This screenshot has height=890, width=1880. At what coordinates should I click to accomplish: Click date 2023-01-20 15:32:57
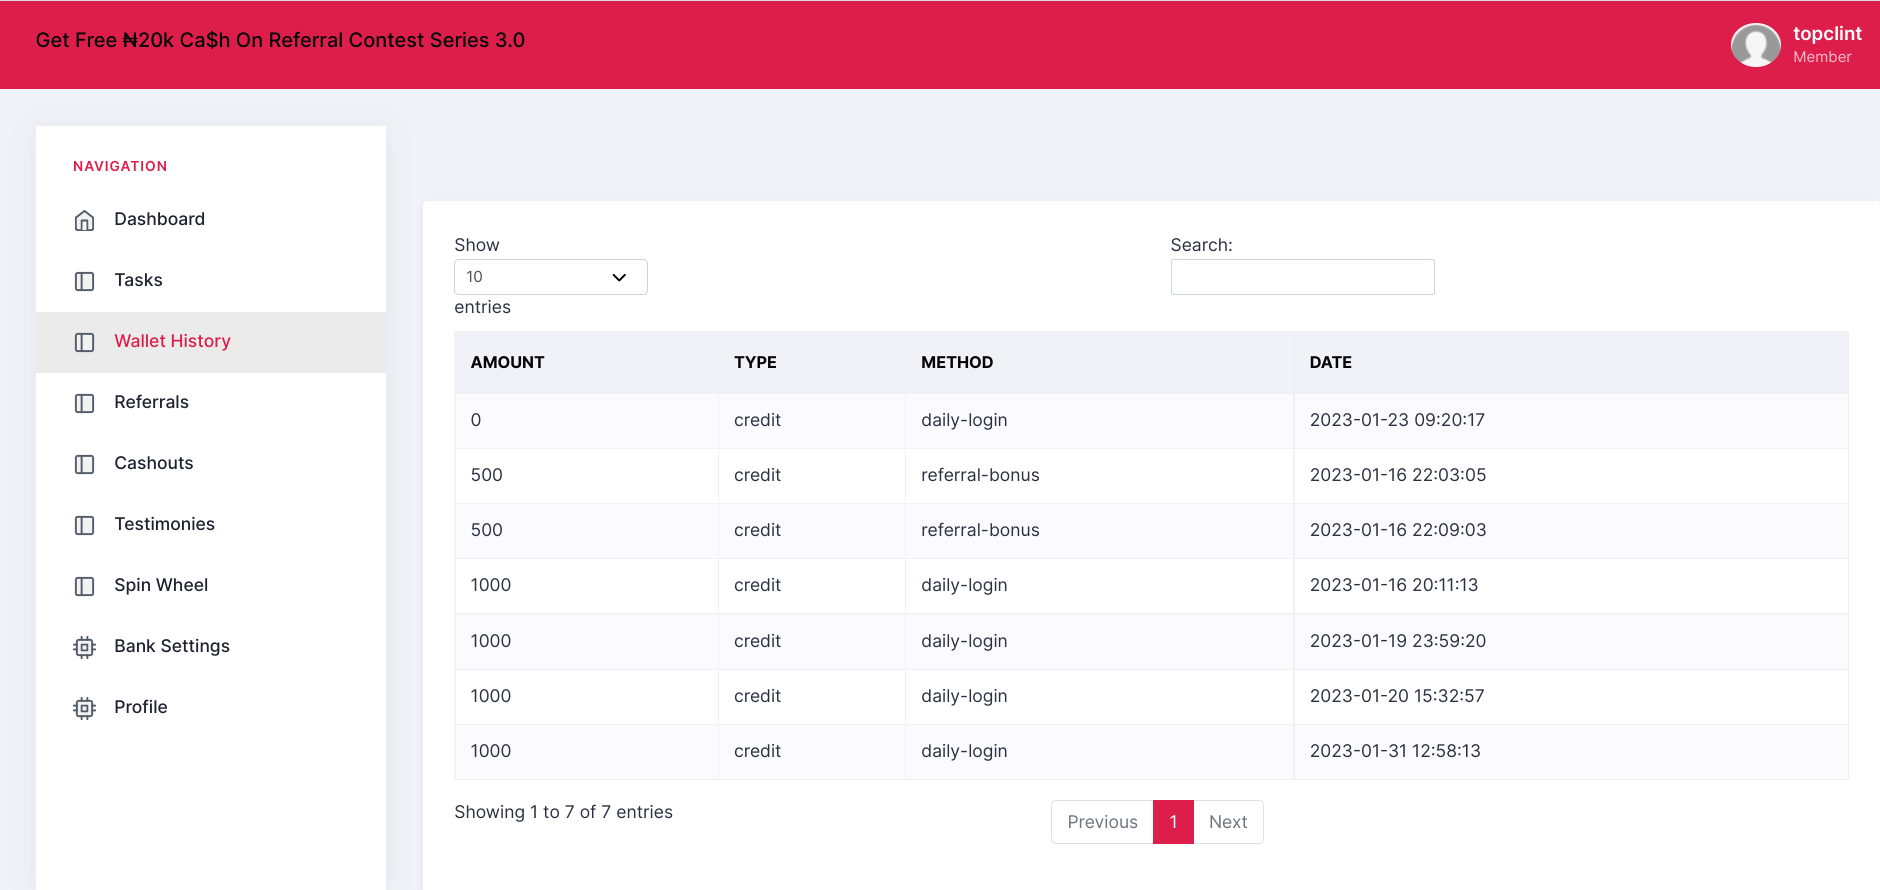coord(1397,696)
